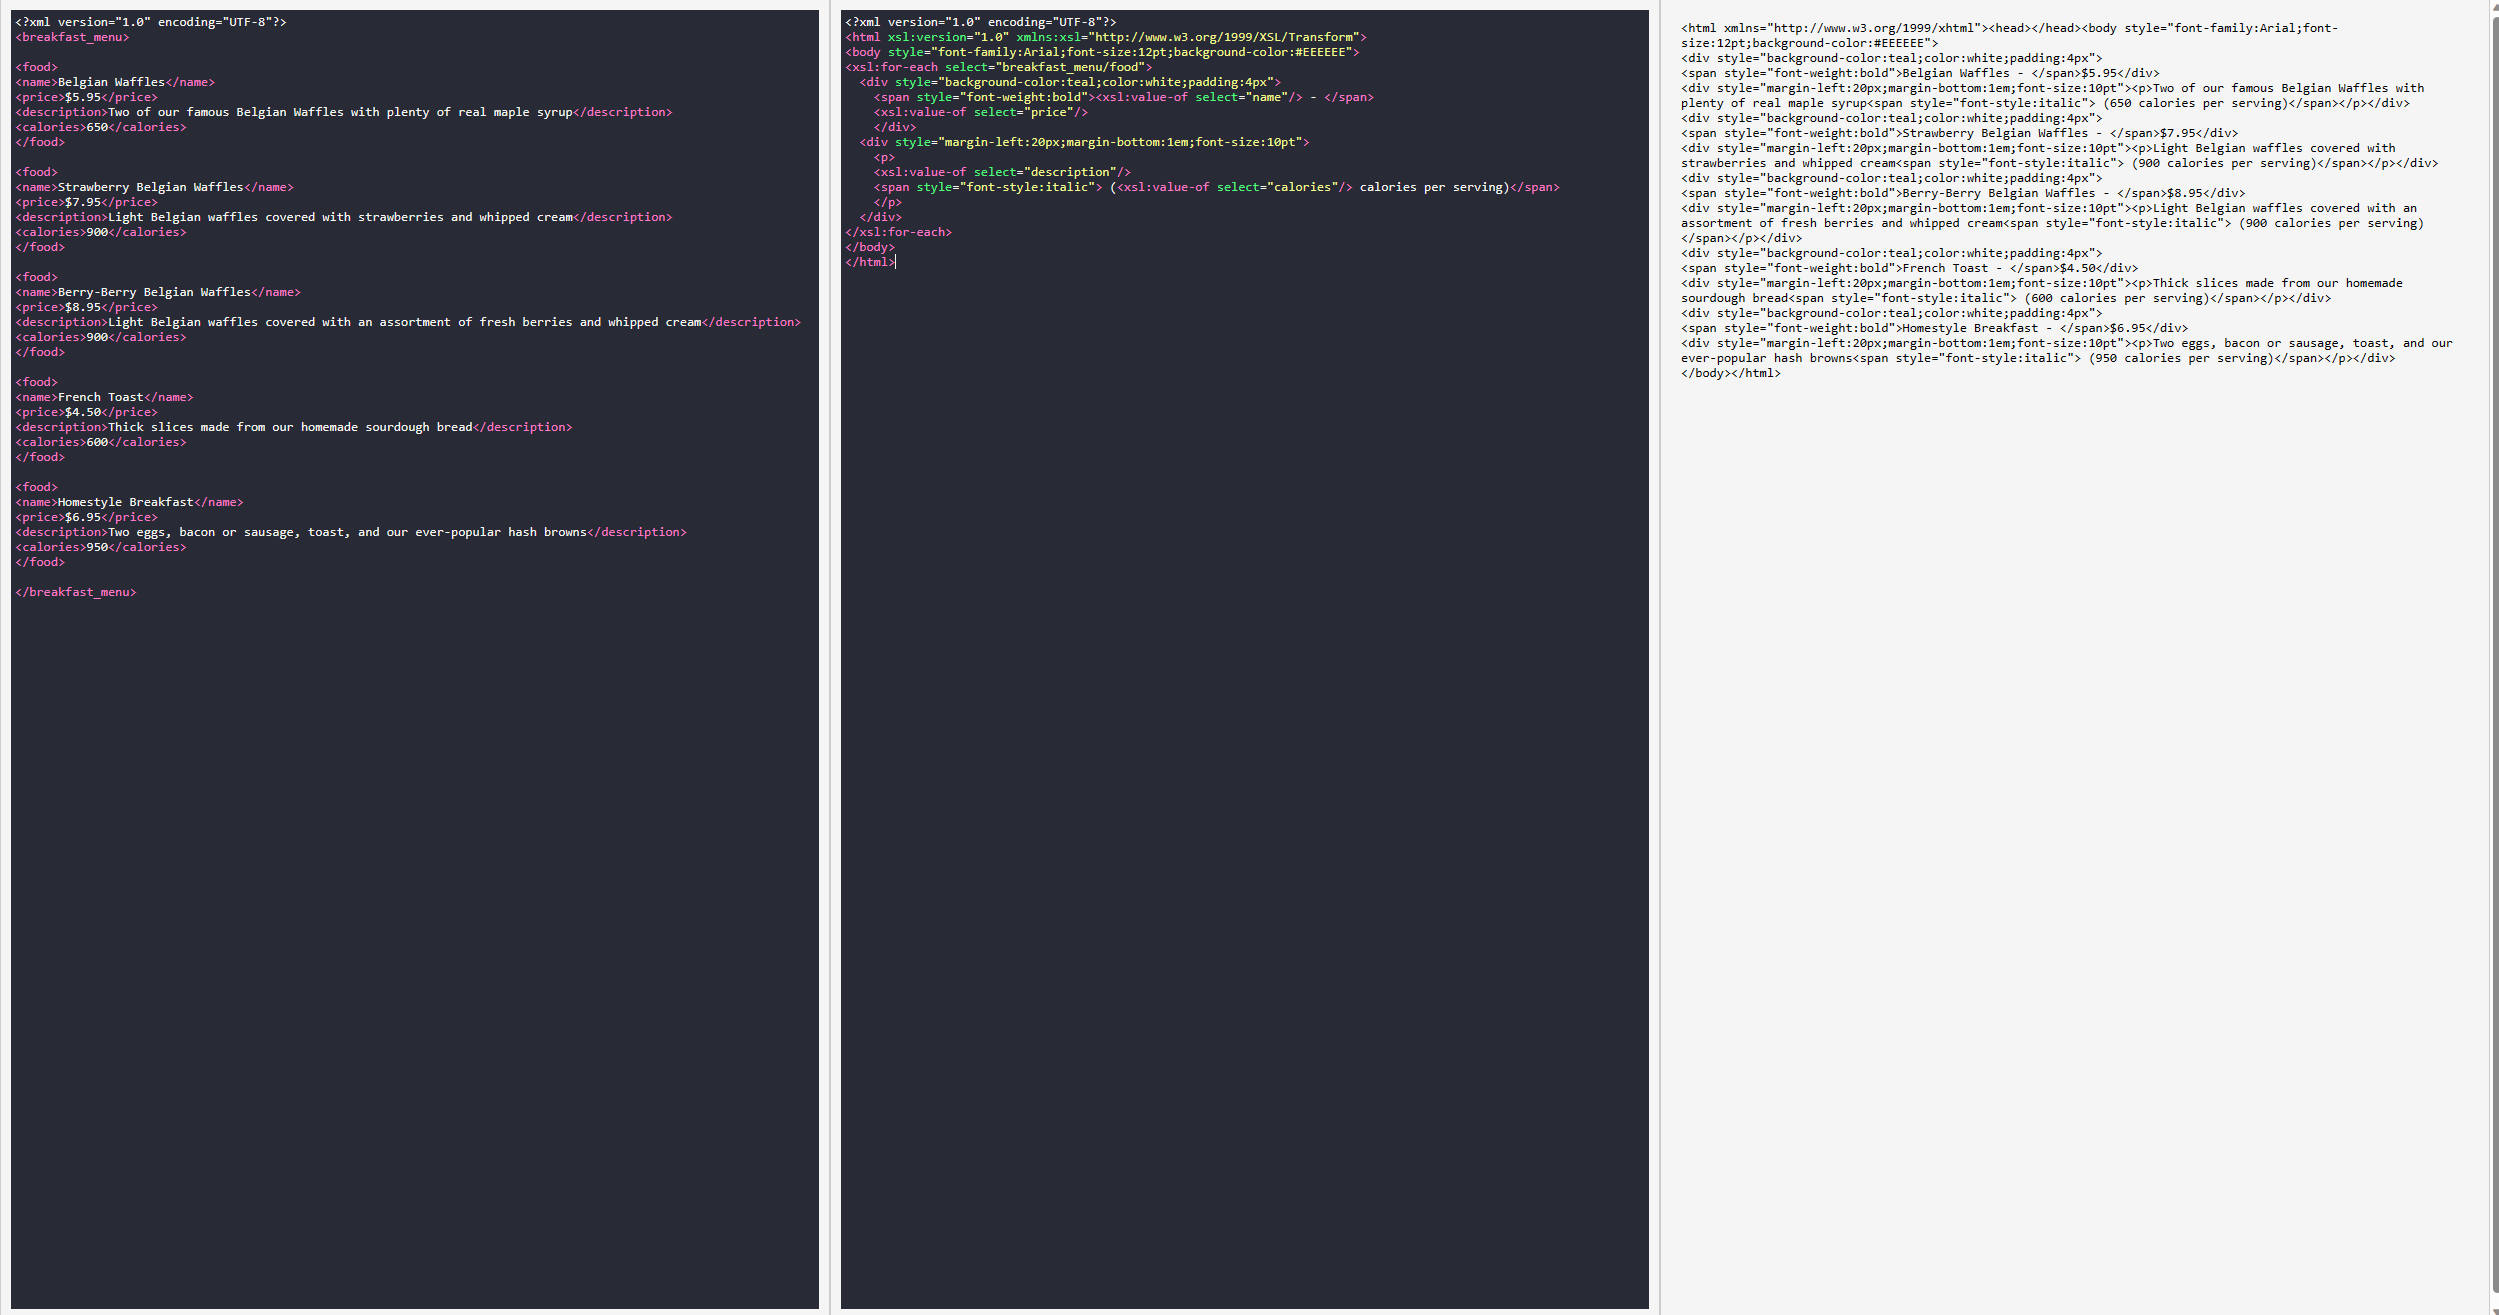This screenshot has height=1315, width=2499.
Task: Click the xsl:for-each select line in XSLT editor
Action: click(x=998, y=67)
